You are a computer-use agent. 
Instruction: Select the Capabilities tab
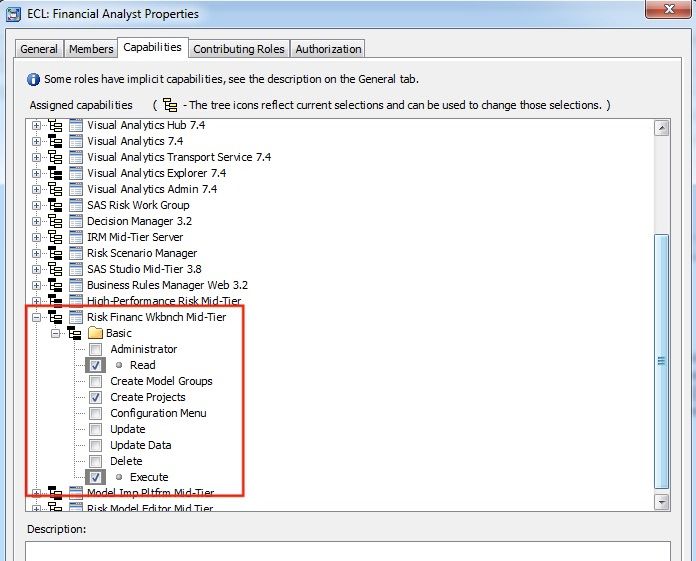tap(153, 47)
